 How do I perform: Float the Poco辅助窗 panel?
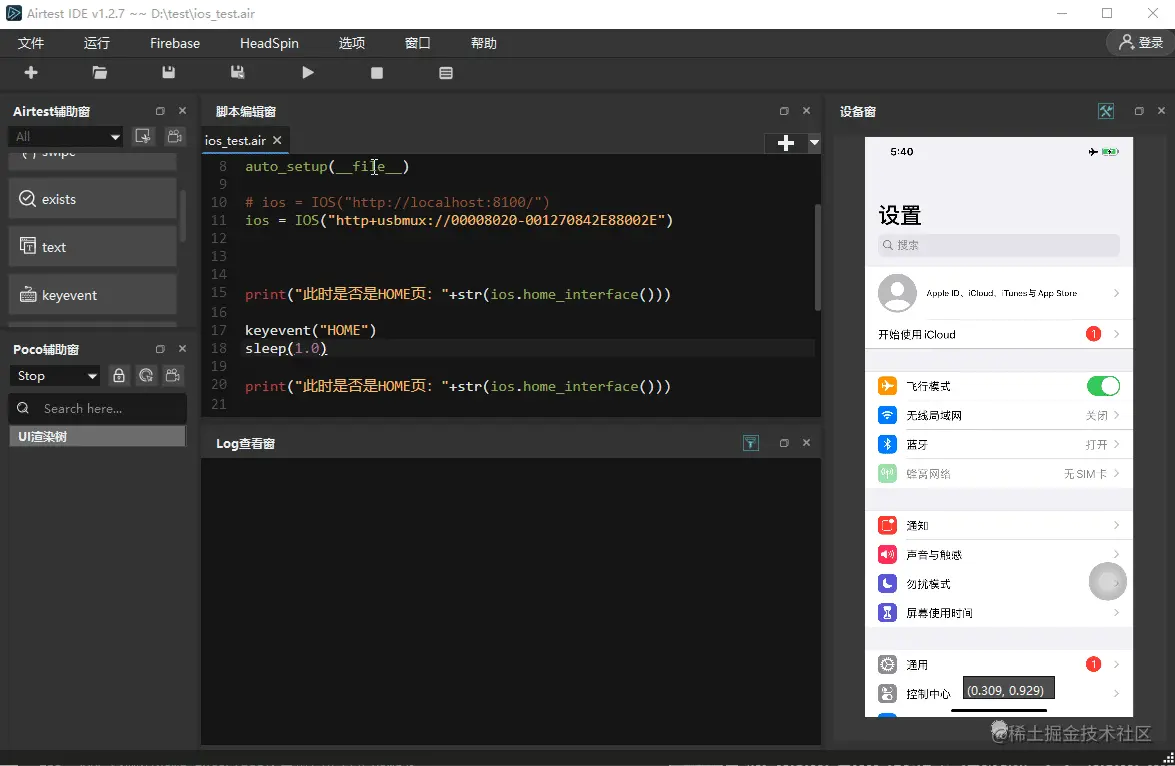(x=160, y=349)
